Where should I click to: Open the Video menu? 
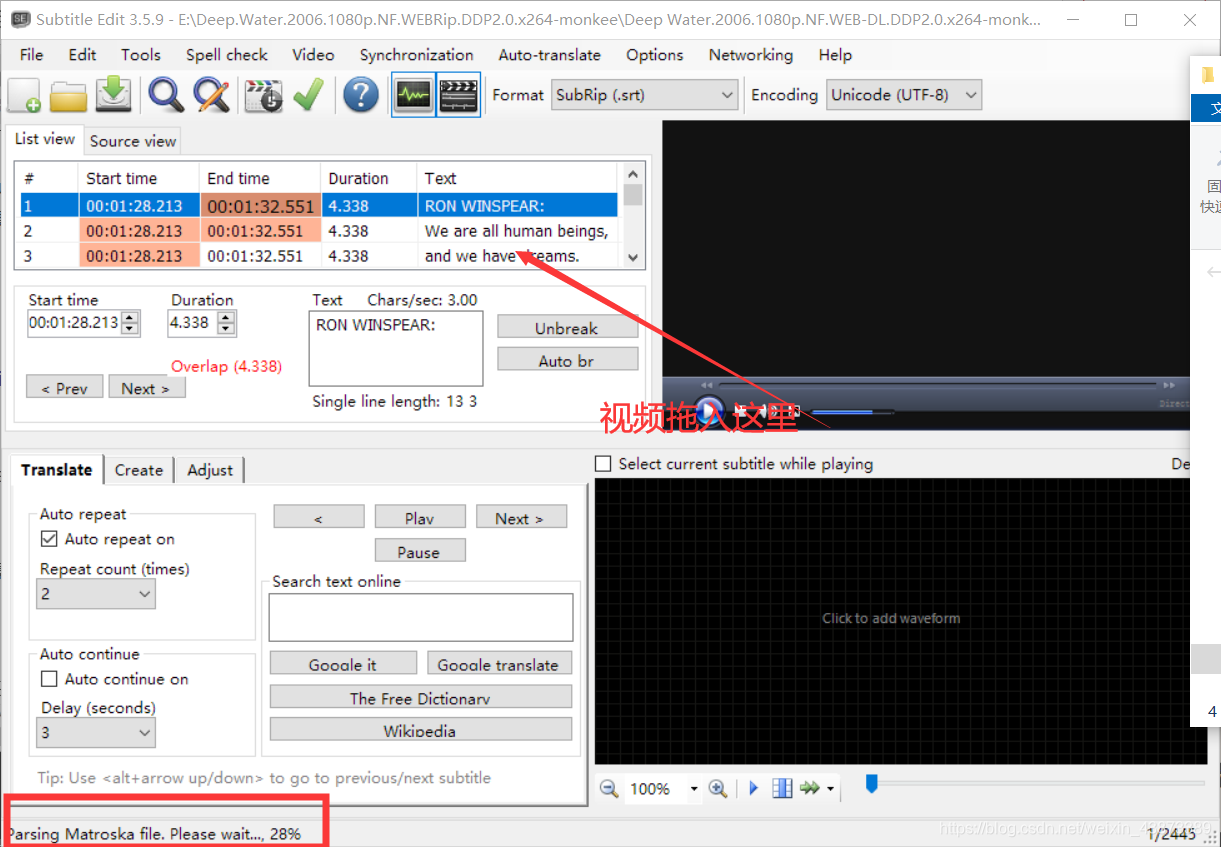tap(313, 55)
